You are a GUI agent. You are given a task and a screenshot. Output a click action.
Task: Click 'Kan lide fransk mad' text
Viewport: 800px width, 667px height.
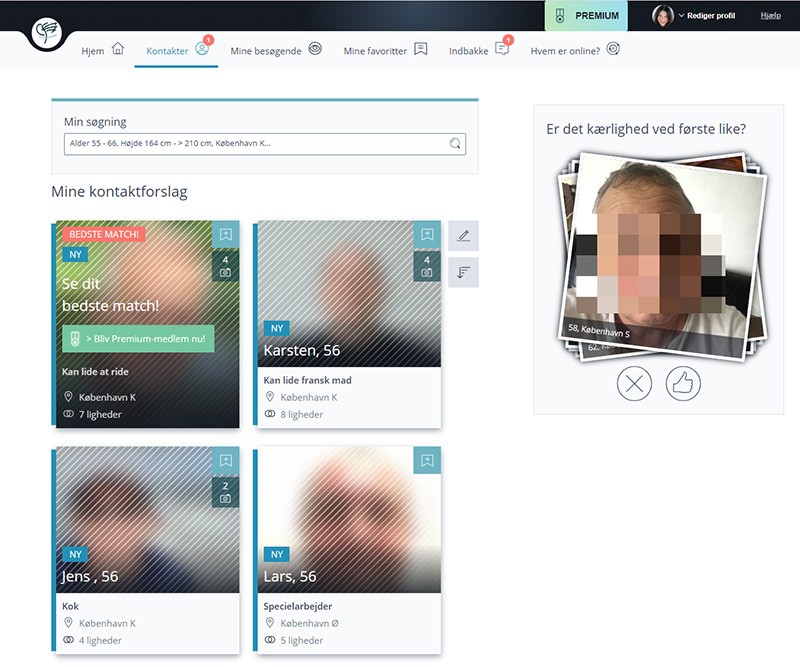pyautogui.click(x=307, y=380)
